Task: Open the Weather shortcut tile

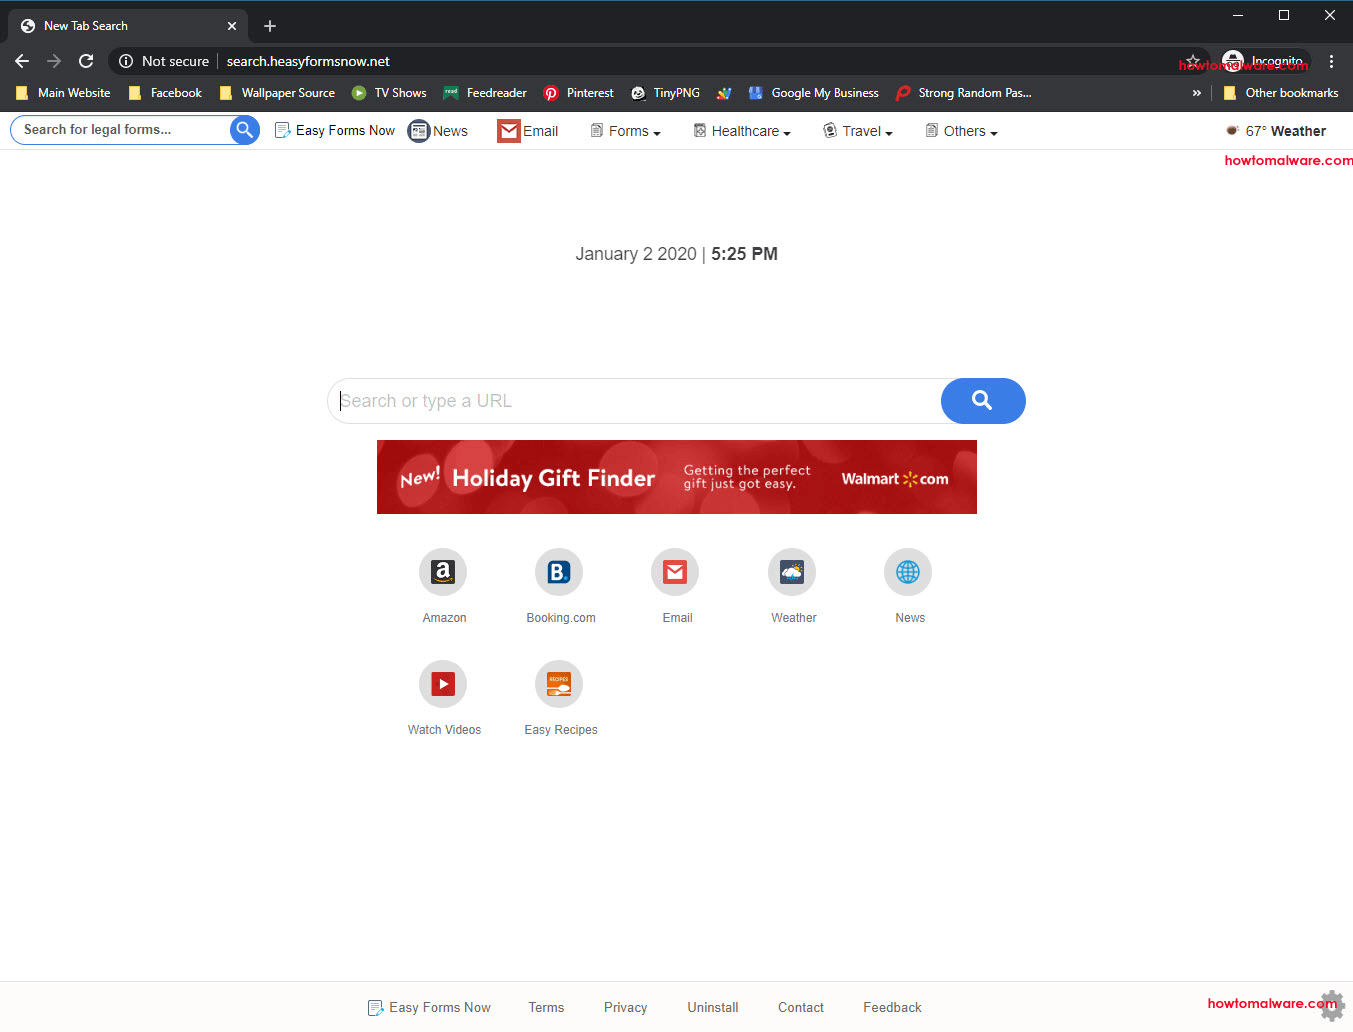Action: click(792, 572)
